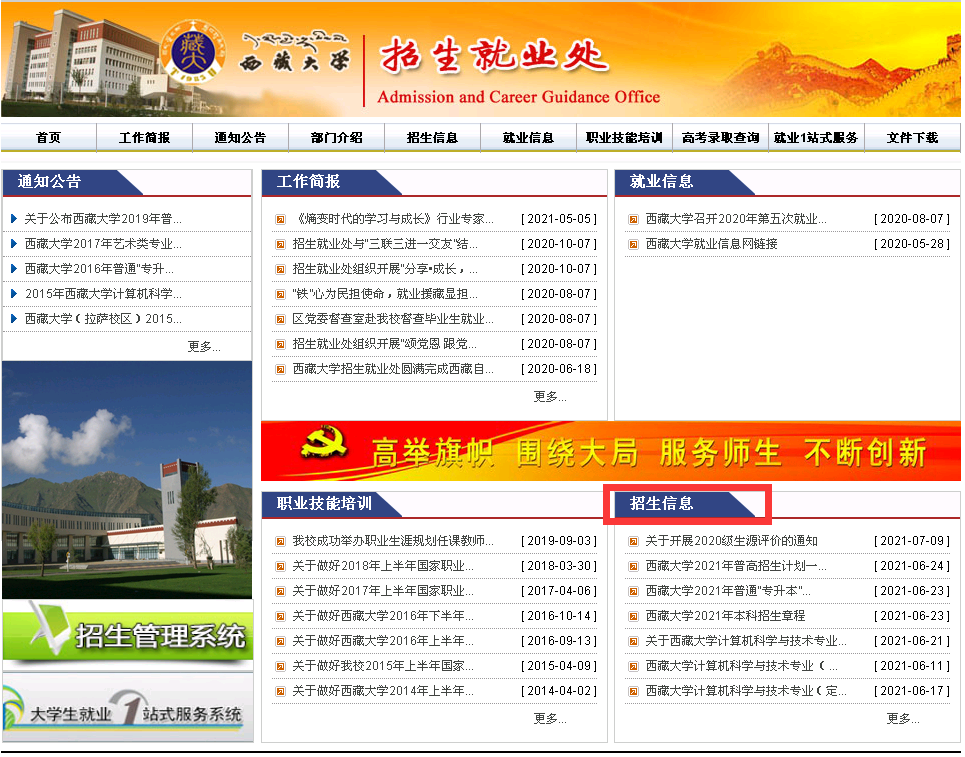965x757 pixels.
Task: Open 西藏大学2021年本科招生章程
Action: click(725, 616)
